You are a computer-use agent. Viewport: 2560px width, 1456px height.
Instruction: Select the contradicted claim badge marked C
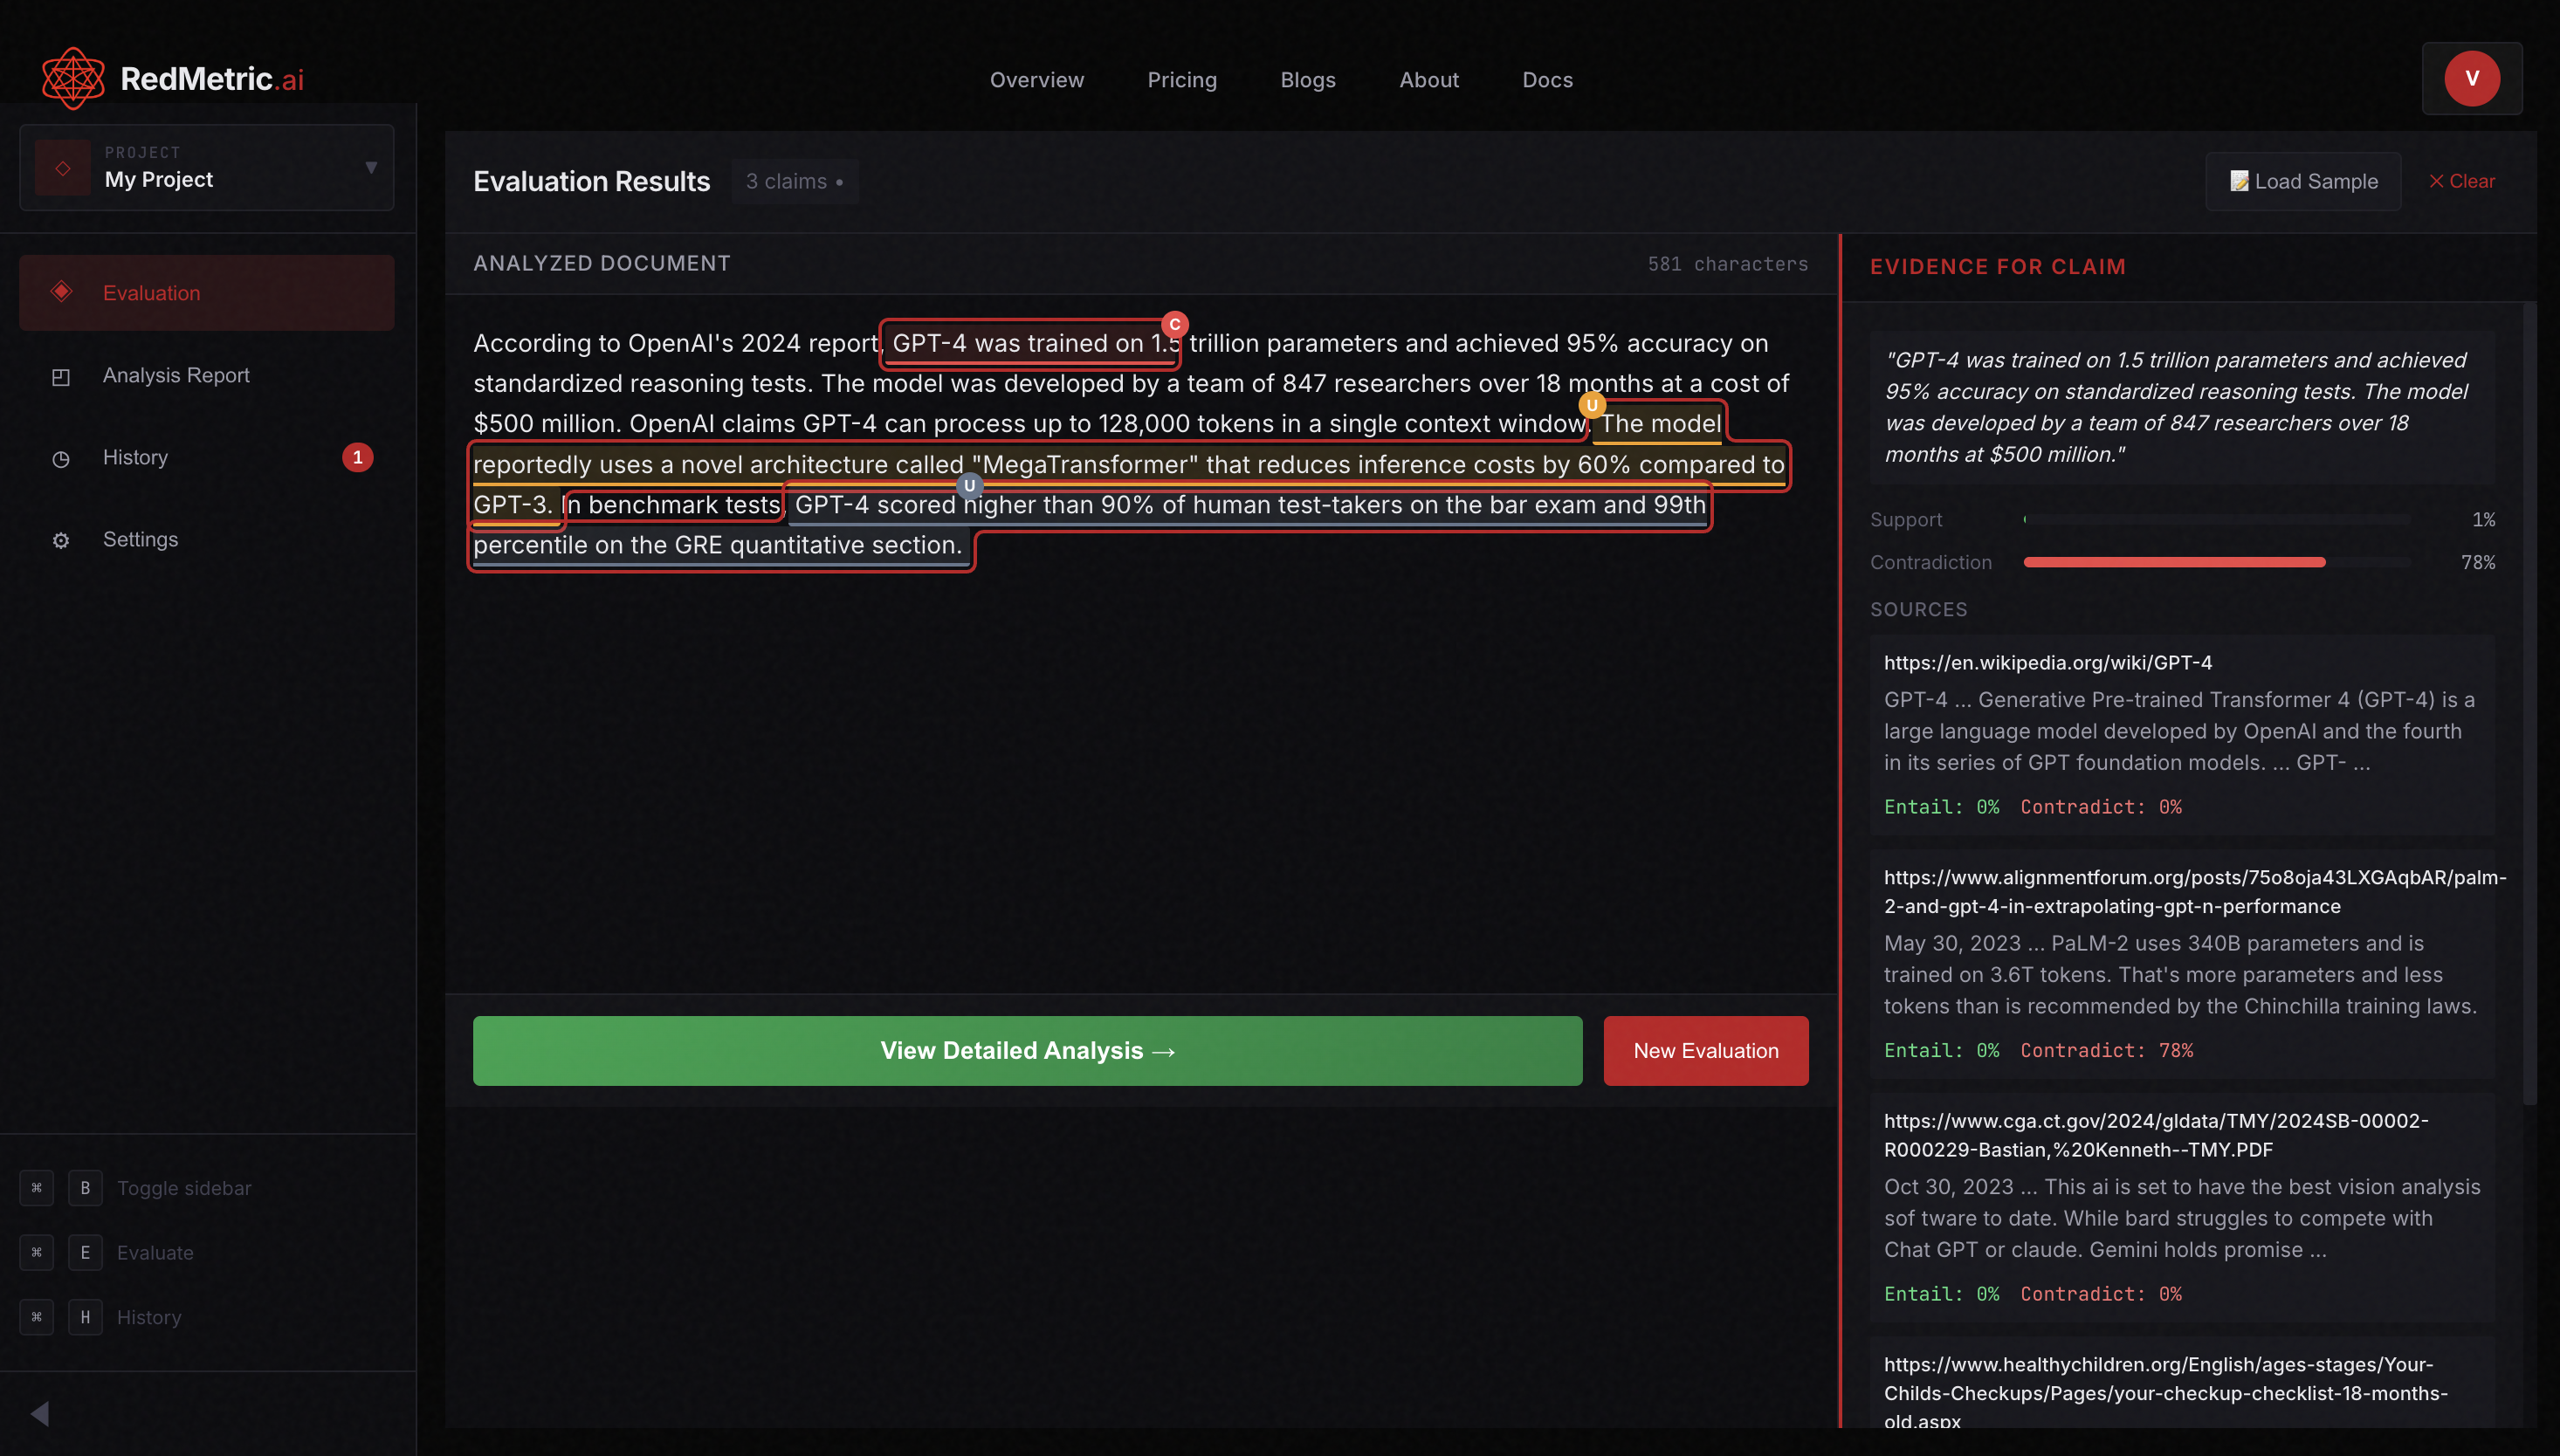pos(1175,324)
